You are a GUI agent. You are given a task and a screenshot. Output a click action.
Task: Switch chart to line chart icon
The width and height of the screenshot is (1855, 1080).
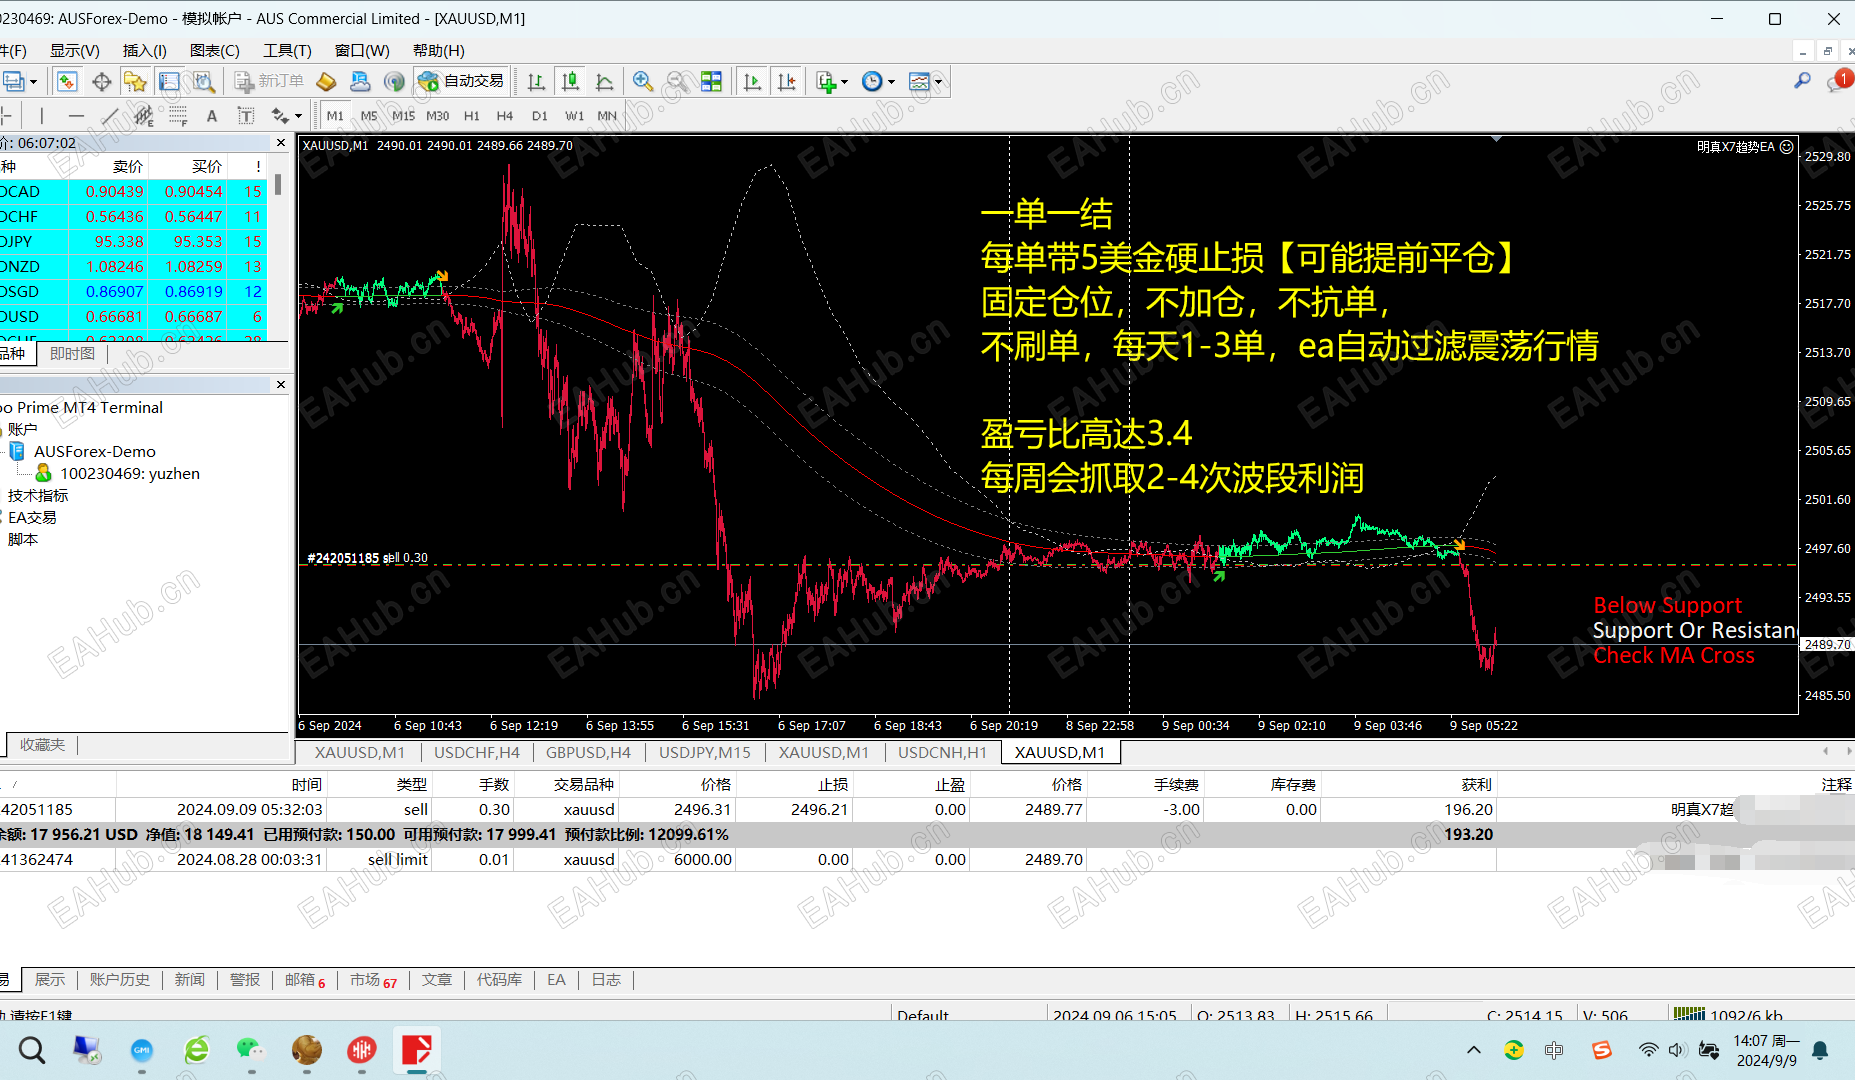click(605, 82)
